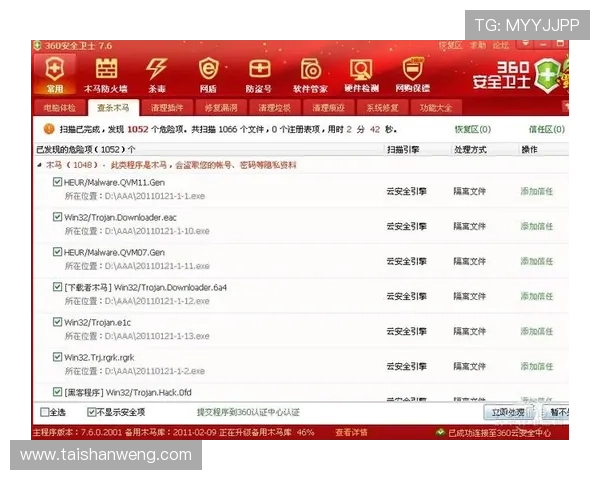Collapse the 木马 (1048) category
Screen dimensions: 600x480
tap(39, 165)
